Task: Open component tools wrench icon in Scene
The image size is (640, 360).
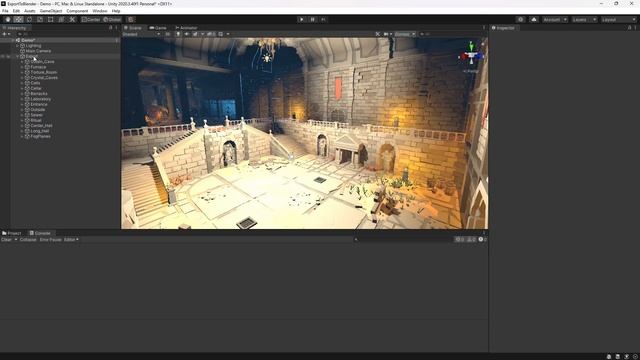Action: click(378, 34)
